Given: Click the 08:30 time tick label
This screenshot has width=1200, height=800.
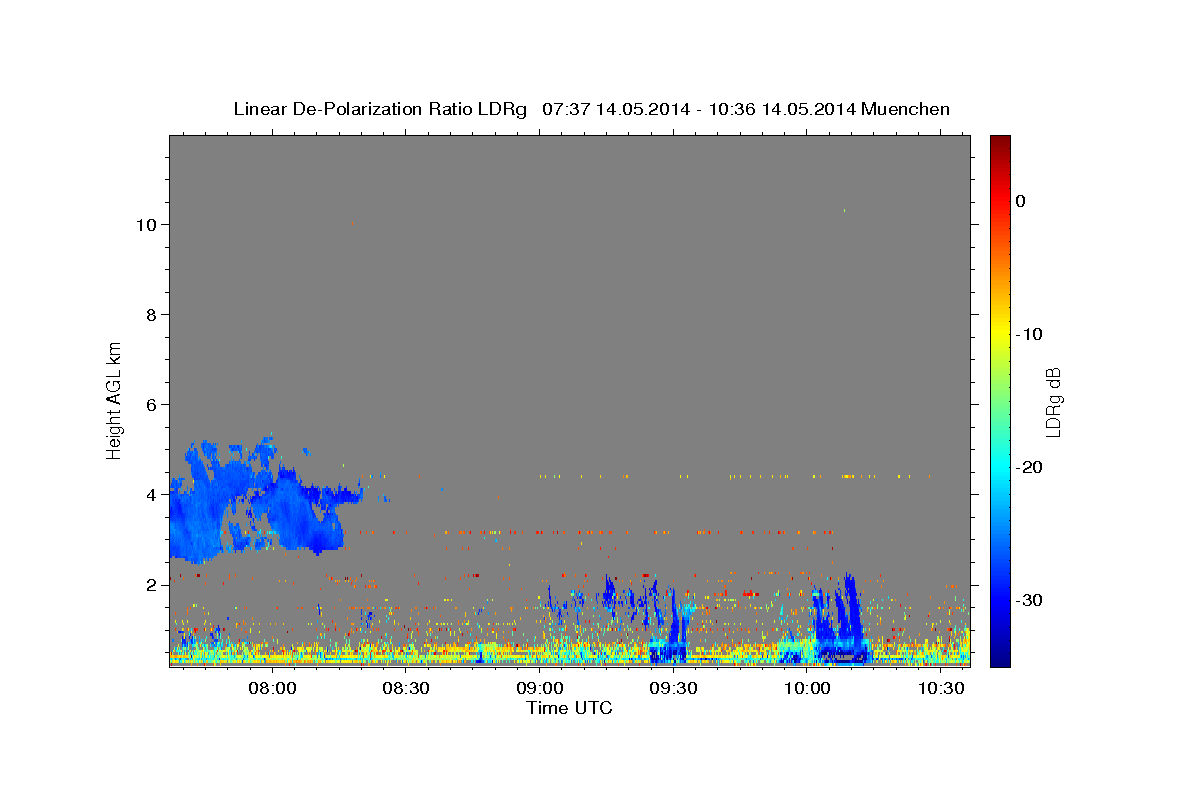Looking at the screenshot, I should click(x=406, y=688).
